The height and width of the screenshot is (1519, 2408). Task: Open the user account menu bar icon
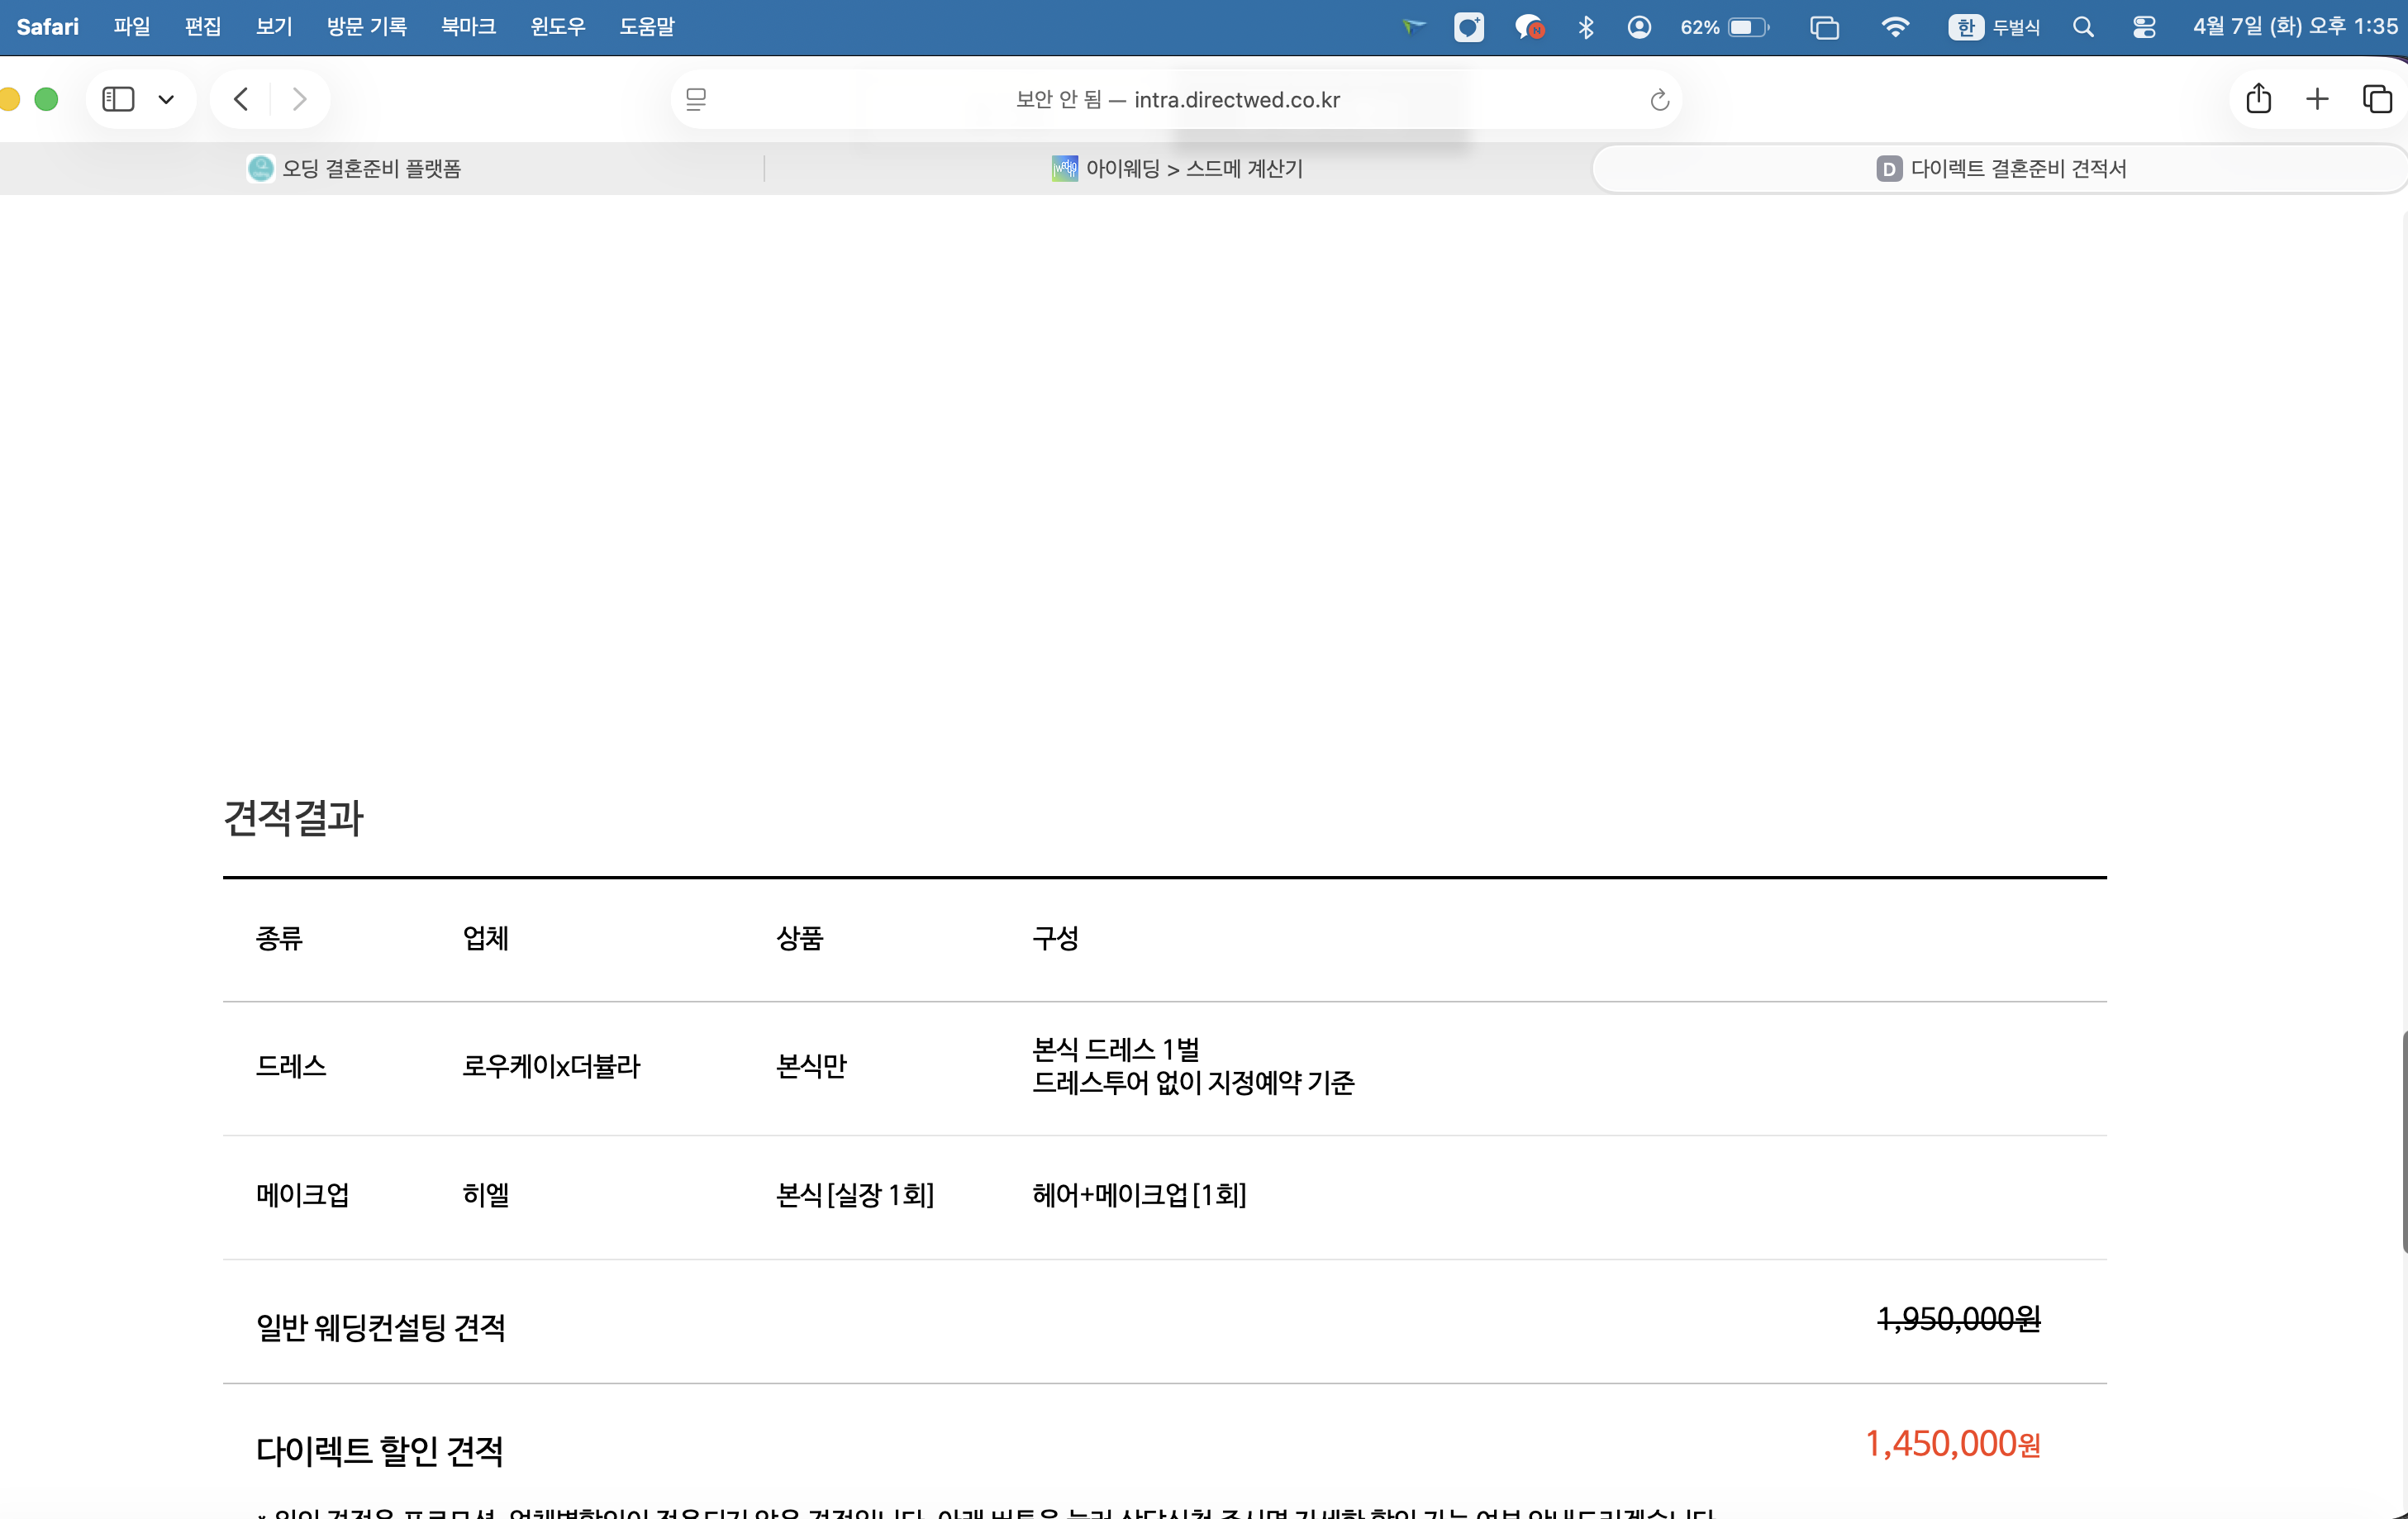1639,27
